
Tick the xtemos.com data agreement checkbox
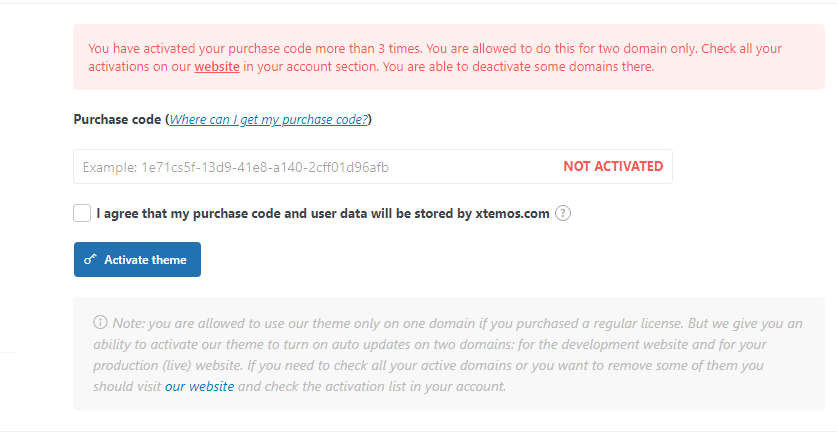pyautogui.click(x=82, y=213)
